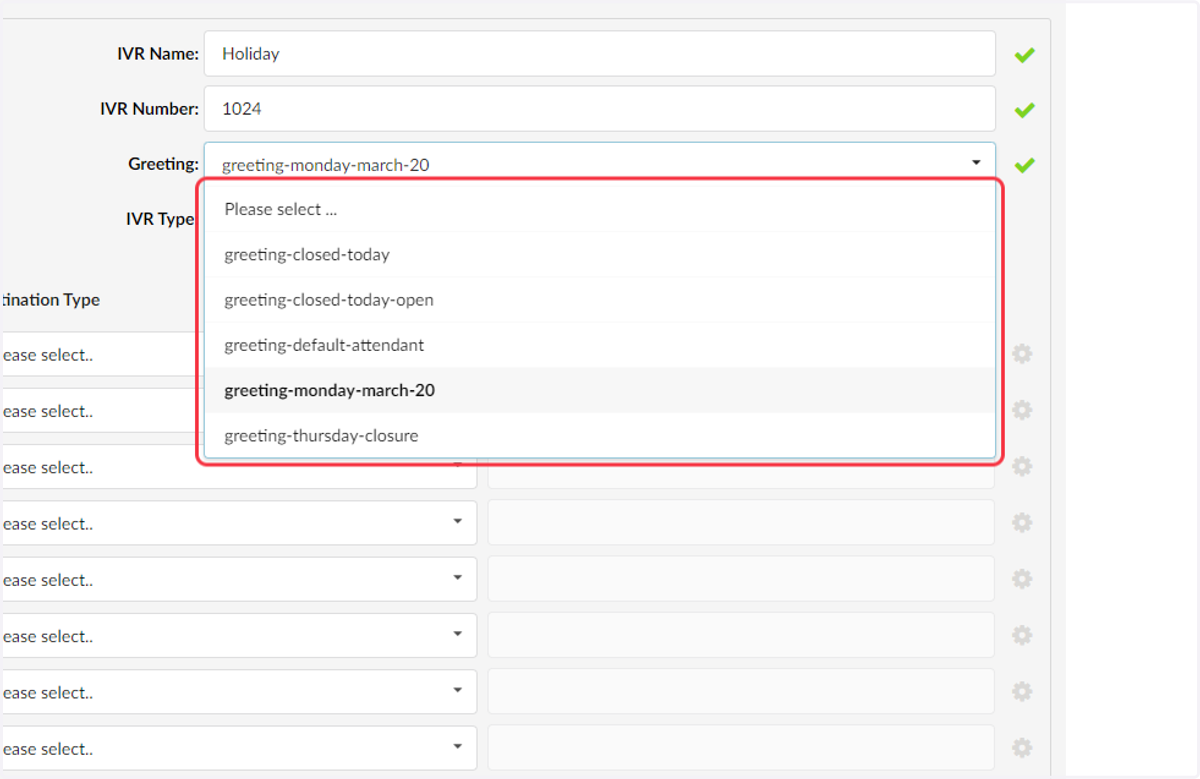The height and width of the screenshot is (779, 1200).
Task: Open eighth destination type dropdown arrow
Action: [x=458, y=745]
